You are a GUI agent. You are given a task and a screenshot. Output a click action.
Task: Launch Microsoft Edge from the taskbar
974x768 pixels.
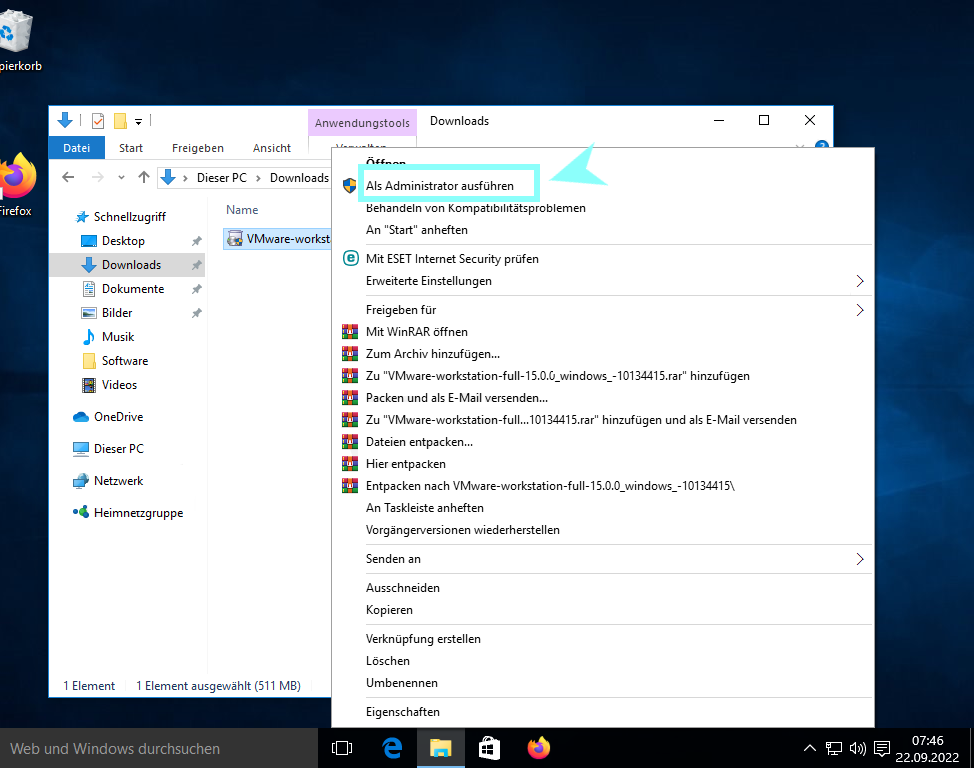click(392, 747)
